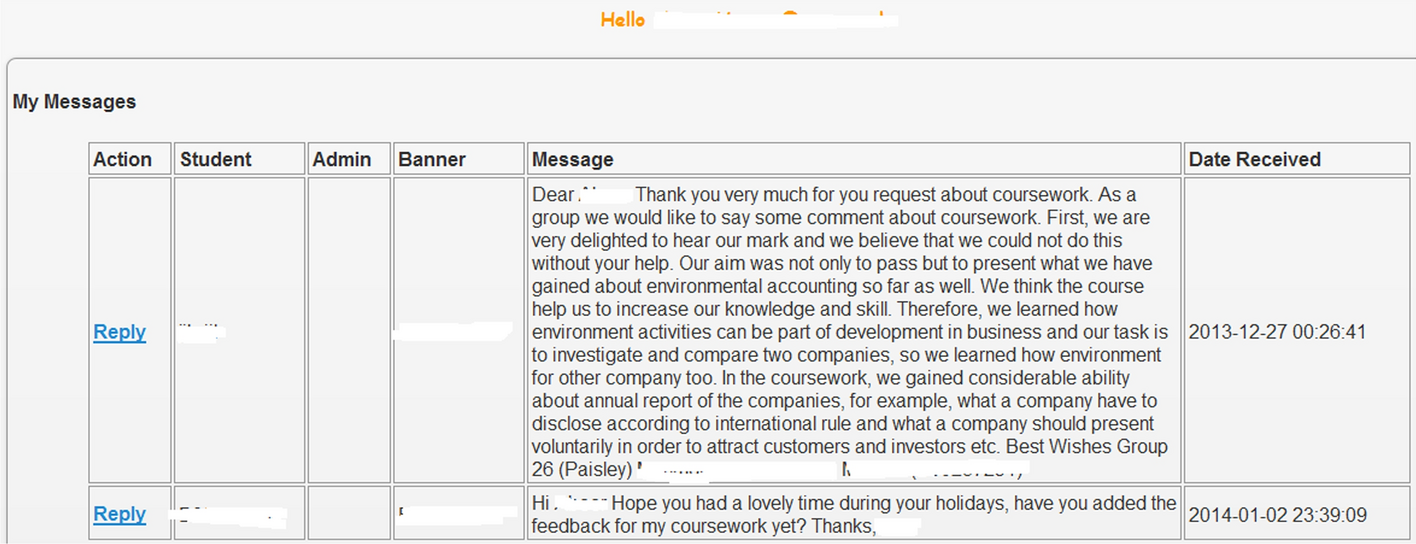Click the date 2013-12-27 00:26:41

pos(1277,332)
